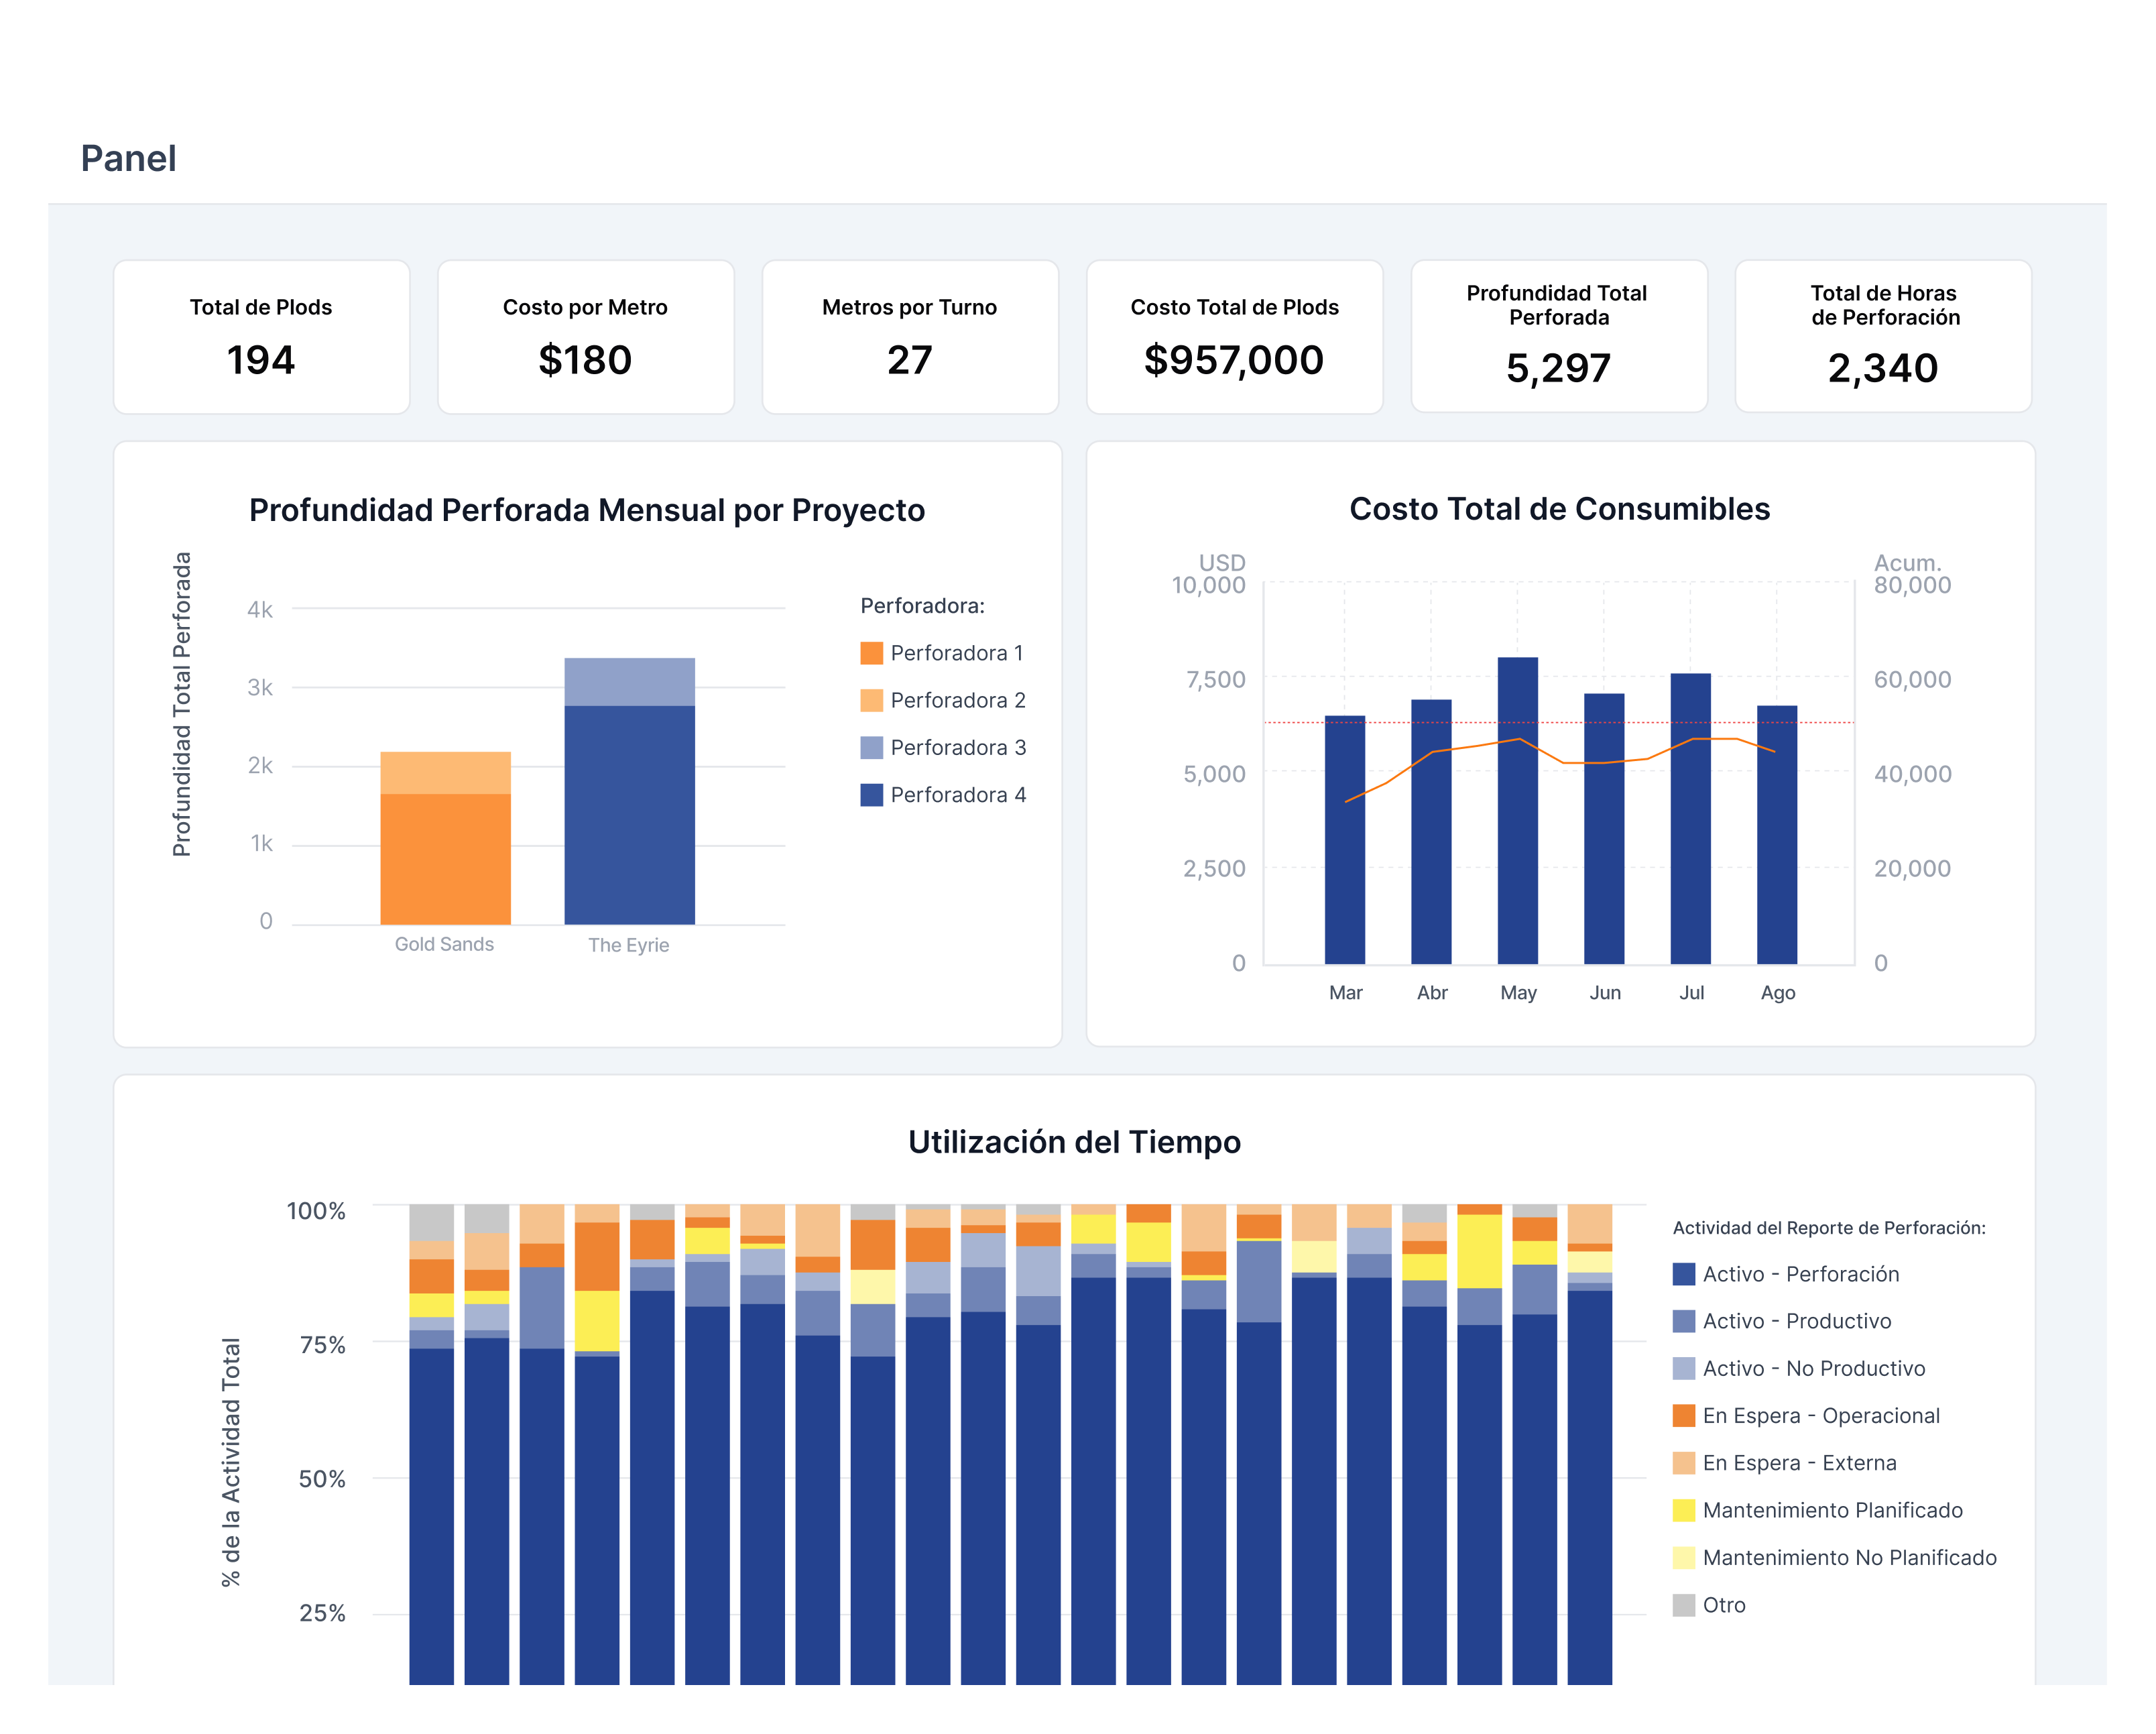This screenshot has height=1734, width=2156.
Task: Select the Gold Sands stacked bar
Action: (445, 838)
